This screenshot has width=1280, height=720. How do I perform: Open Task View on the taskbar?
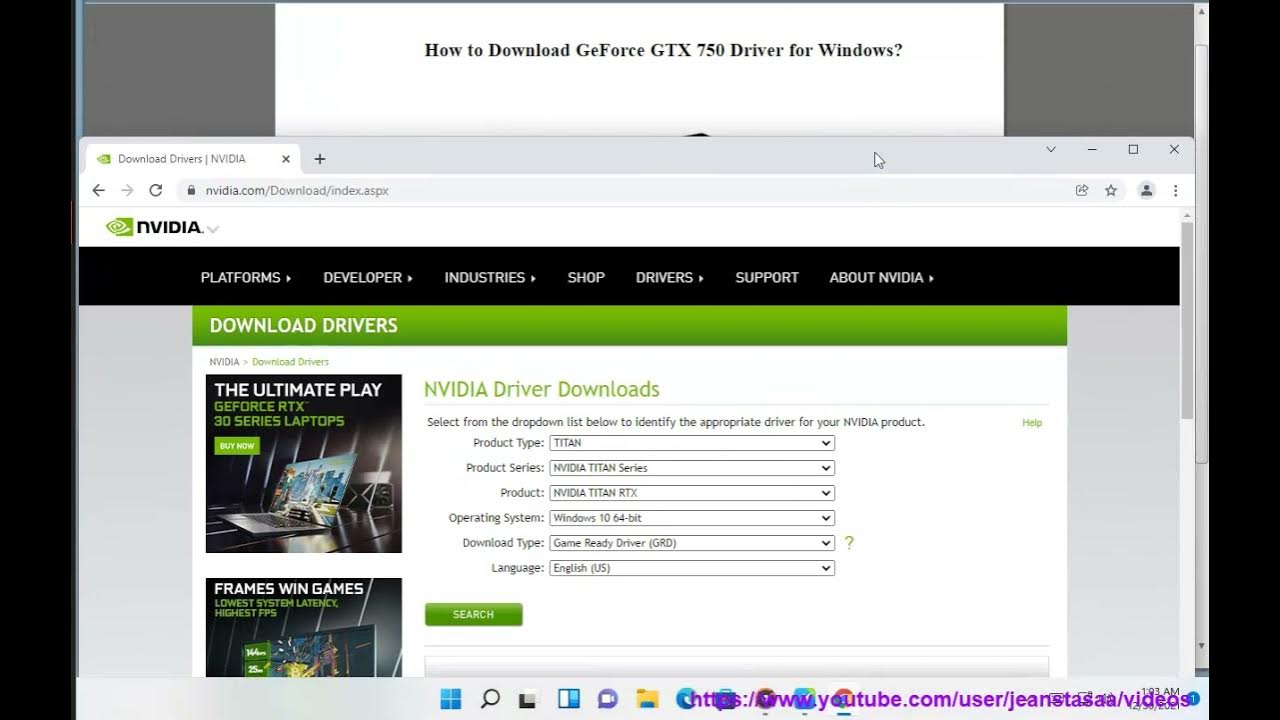point(528,699)
